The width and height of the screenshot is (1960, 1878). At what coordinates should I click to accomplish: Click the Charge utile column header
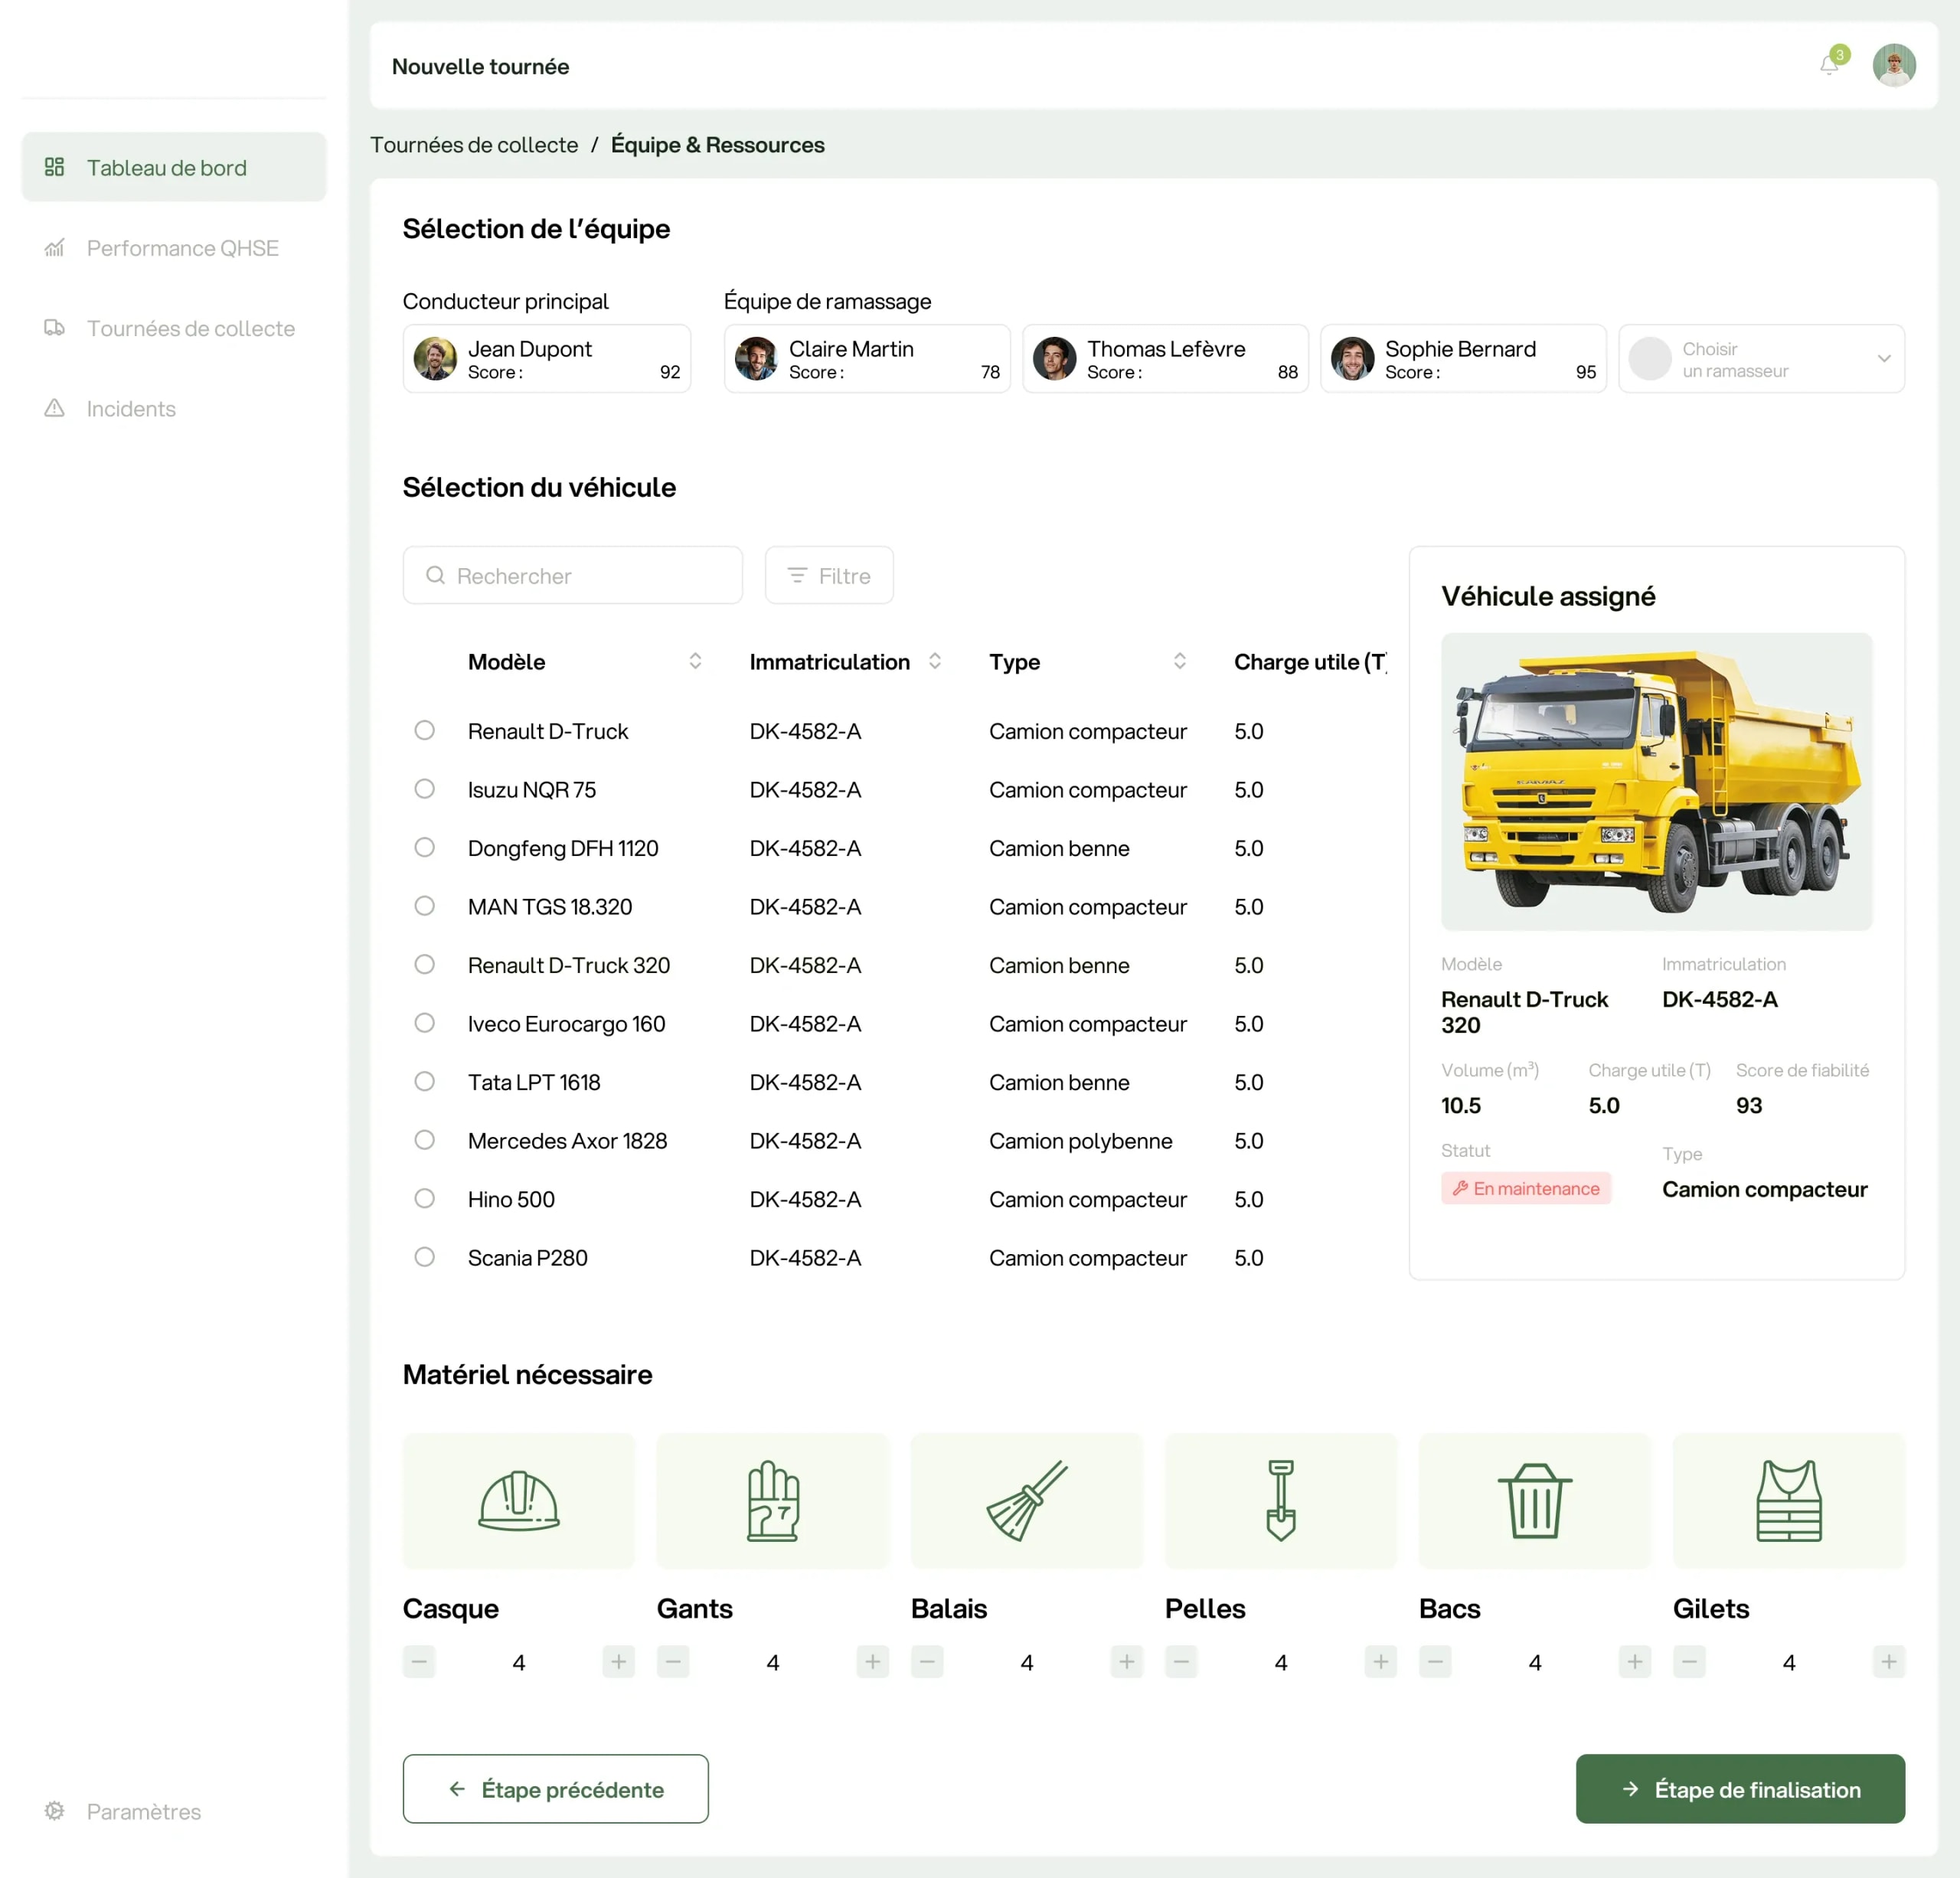click(x=1310, y=661)
